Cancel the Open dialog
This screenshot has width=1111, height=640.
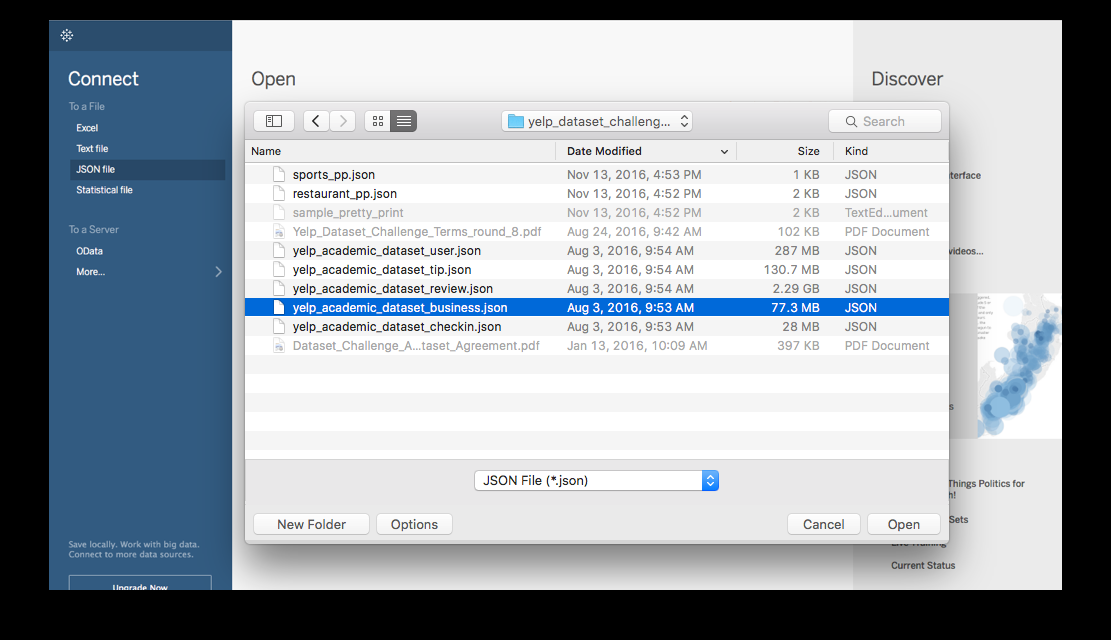823,524
